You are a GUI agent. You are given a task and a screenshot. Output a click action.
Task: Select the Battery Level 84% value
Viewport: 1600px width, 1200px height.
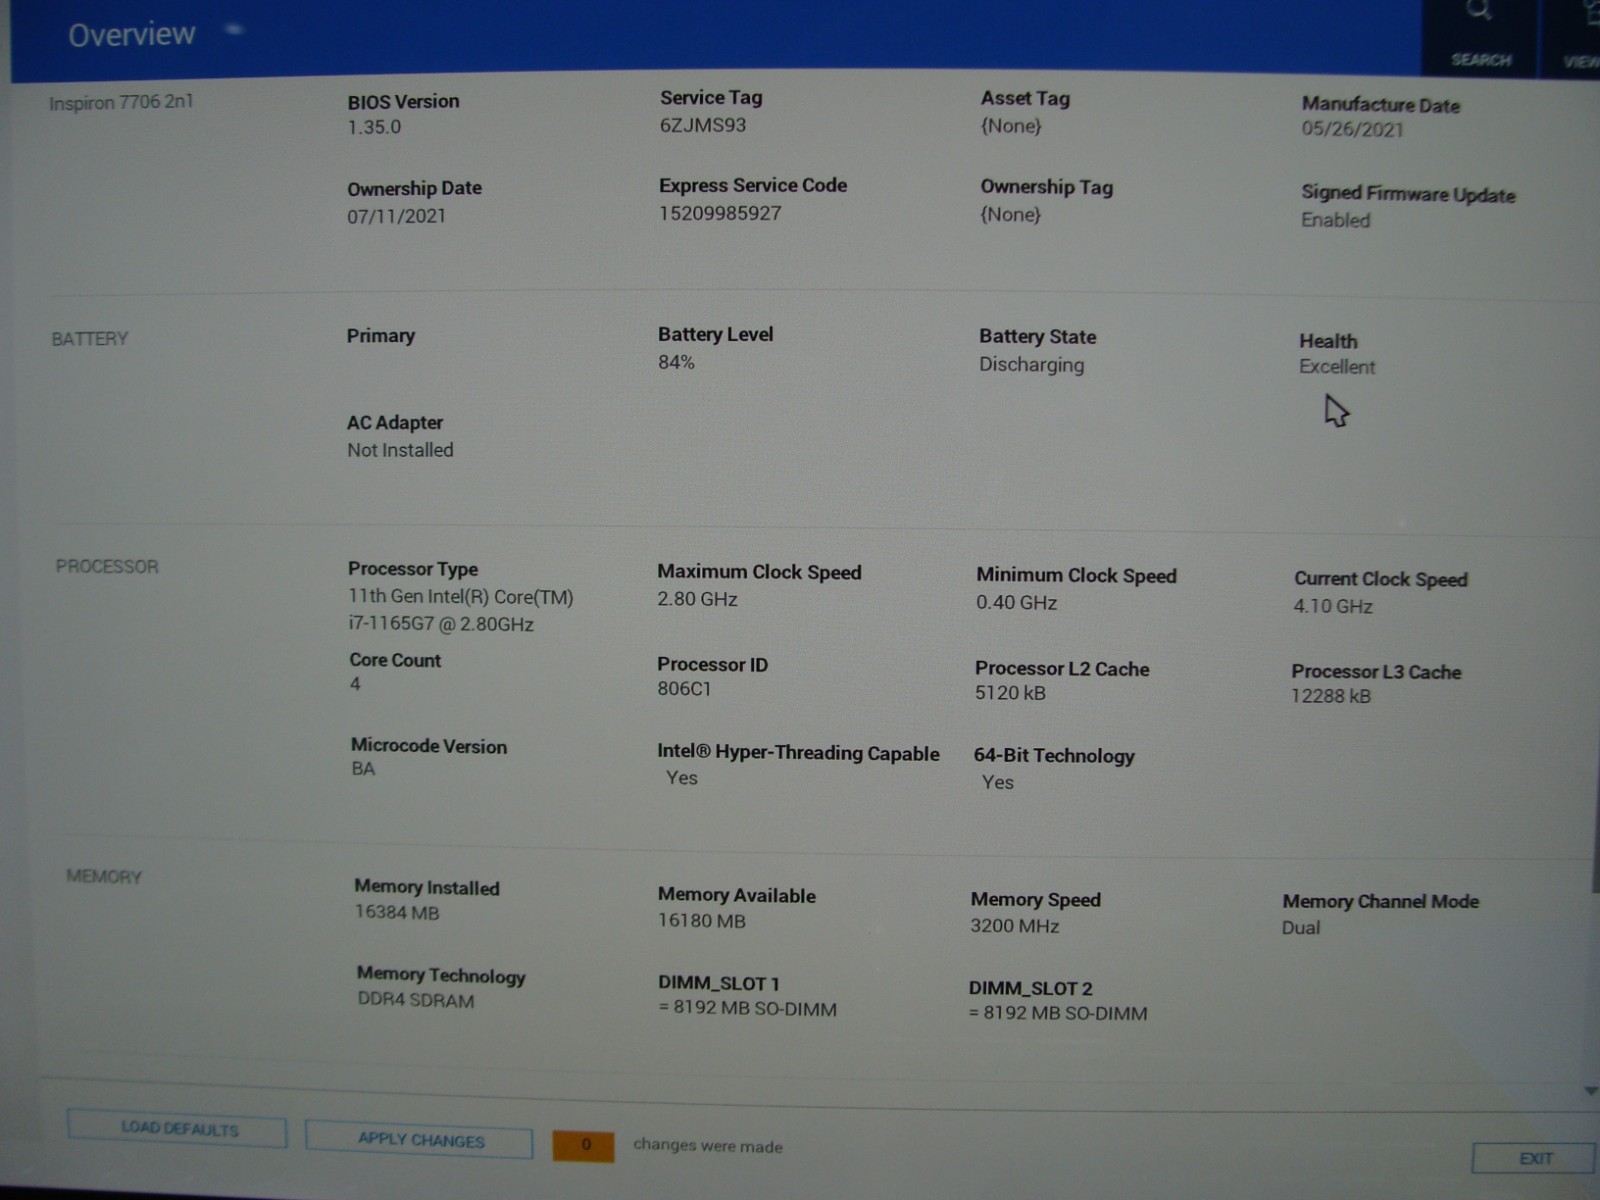(x=676, y=362)
